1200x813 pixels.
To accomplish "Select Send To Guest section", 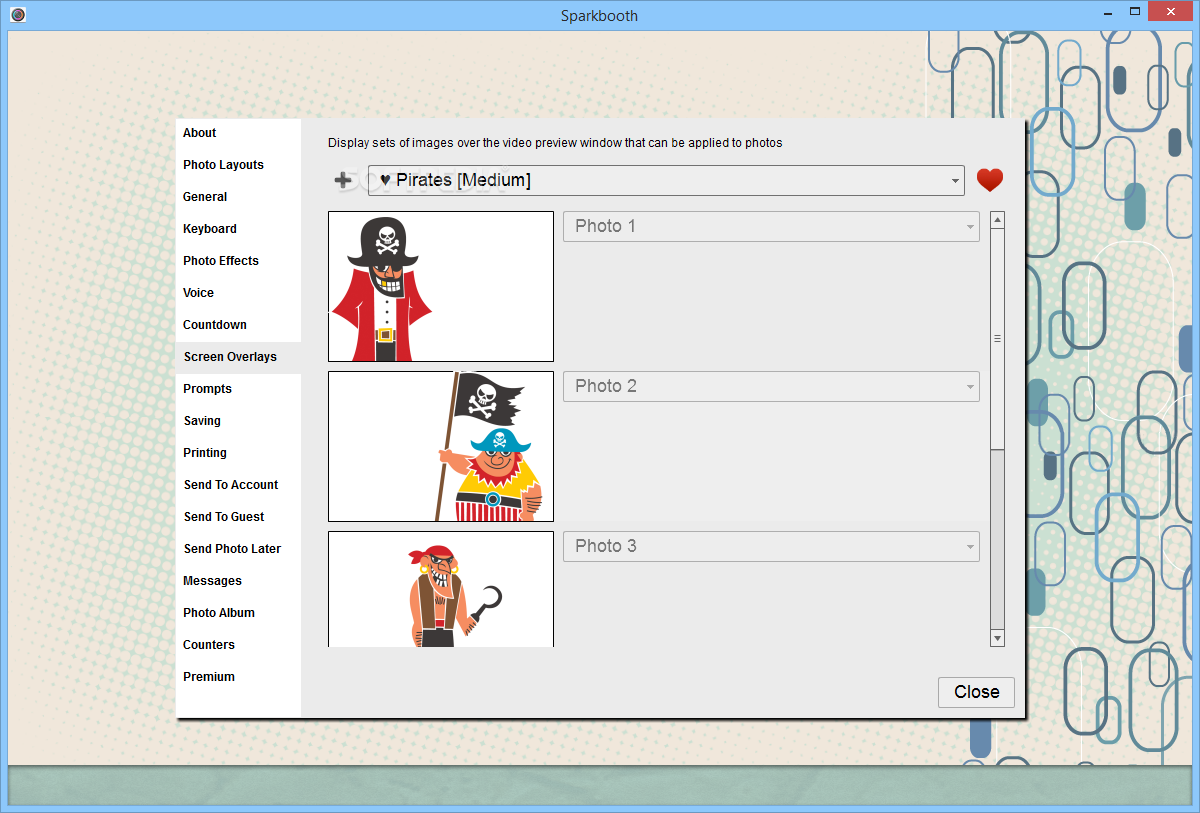I will tap(238, 517).
